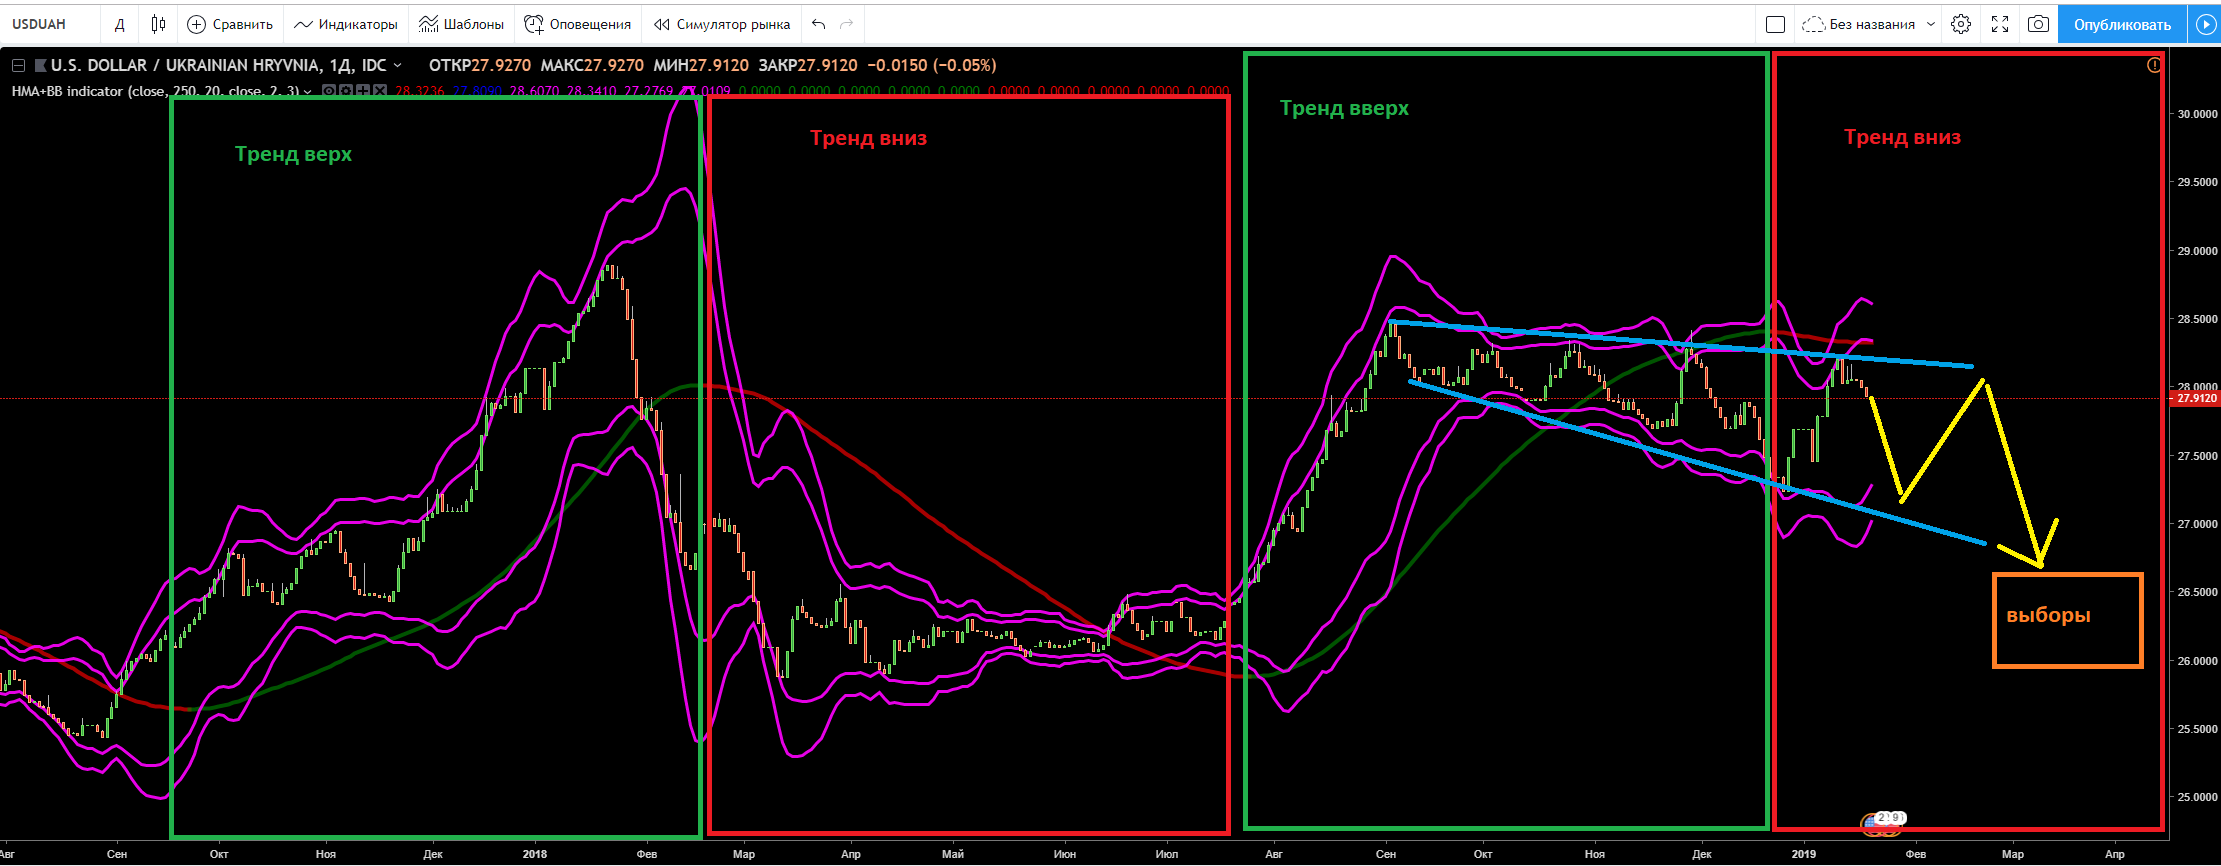Remove the HMA+BB indicator with the X
Image resolution: width=2221 pixels, height=866 pixels.
(x=380, y=91)
